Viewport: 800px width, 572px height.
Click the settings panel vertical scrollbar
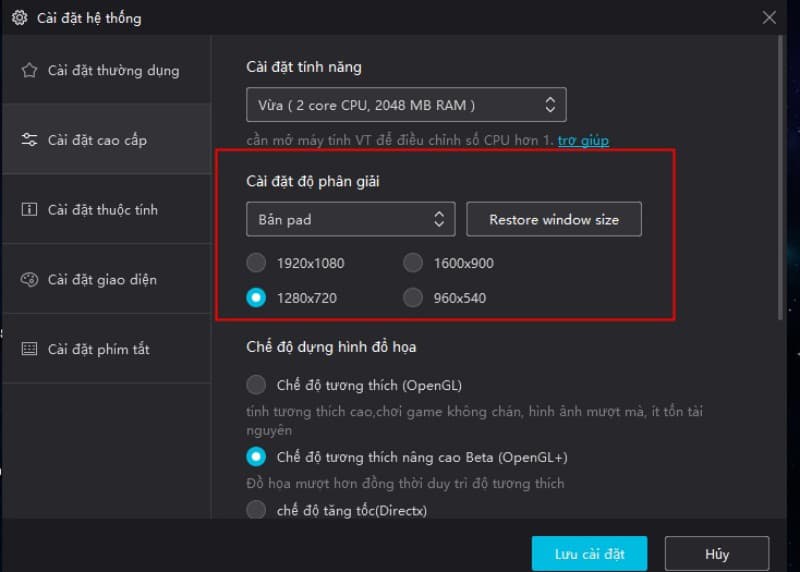(780, 178)
